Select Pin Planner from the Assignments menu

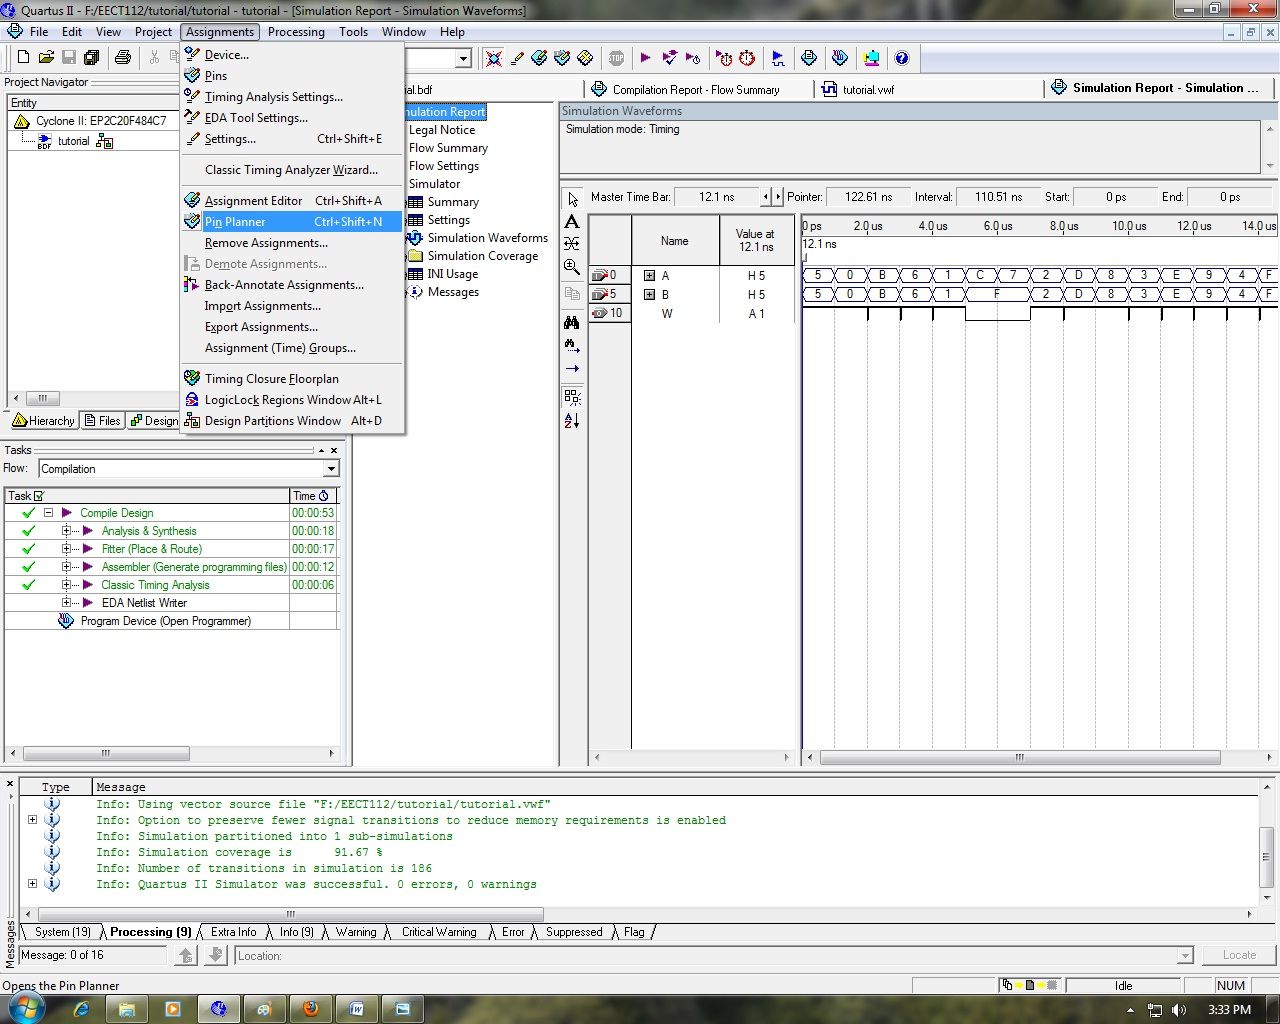pyautogui.click(x=236, y=221)
